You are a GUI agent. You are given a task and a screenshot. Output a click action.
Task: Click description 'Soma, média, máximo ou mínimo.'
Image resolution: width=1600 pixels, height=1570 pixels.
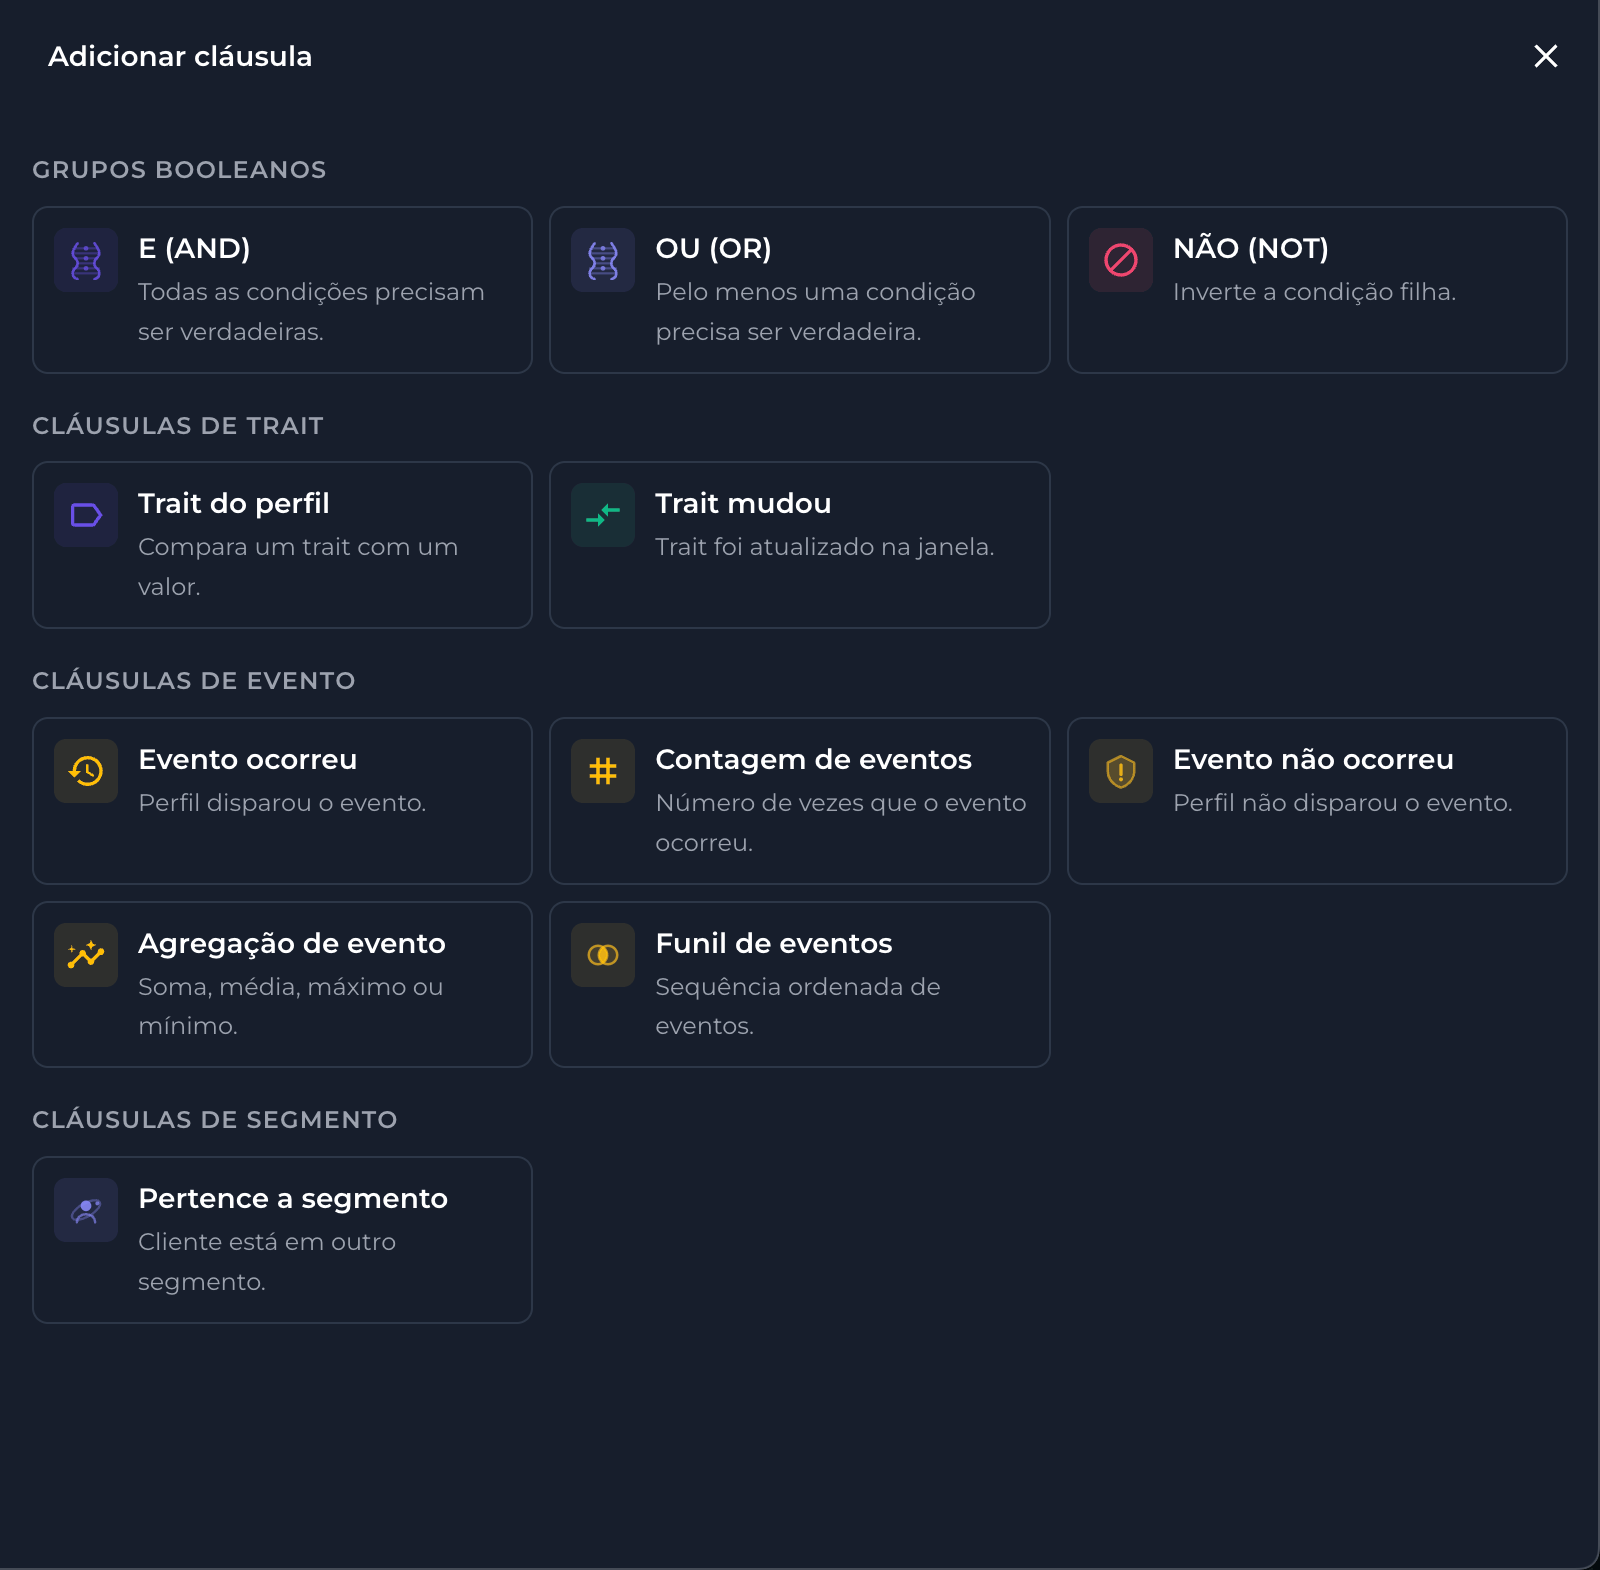290,1006
